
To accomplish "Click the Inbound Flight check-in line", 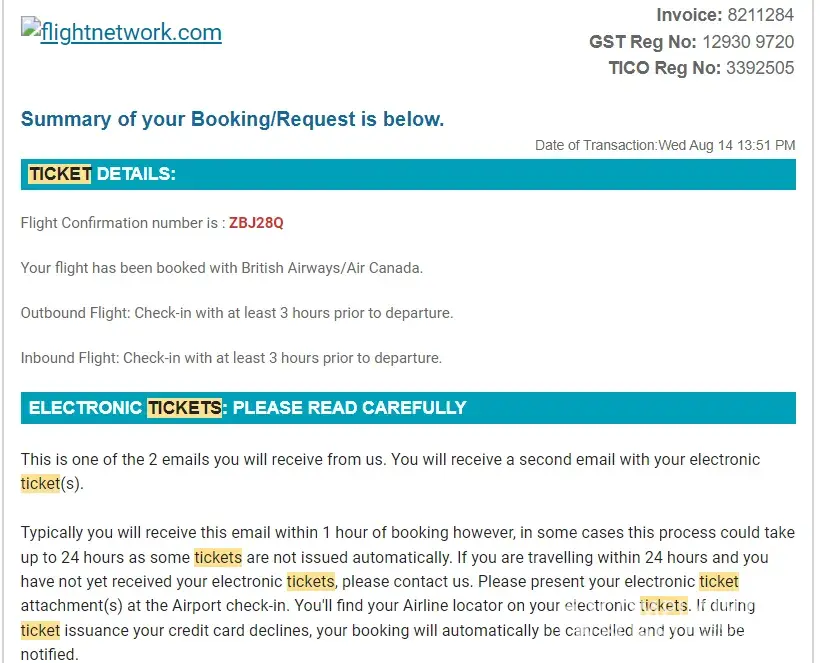I will (231, 358).
